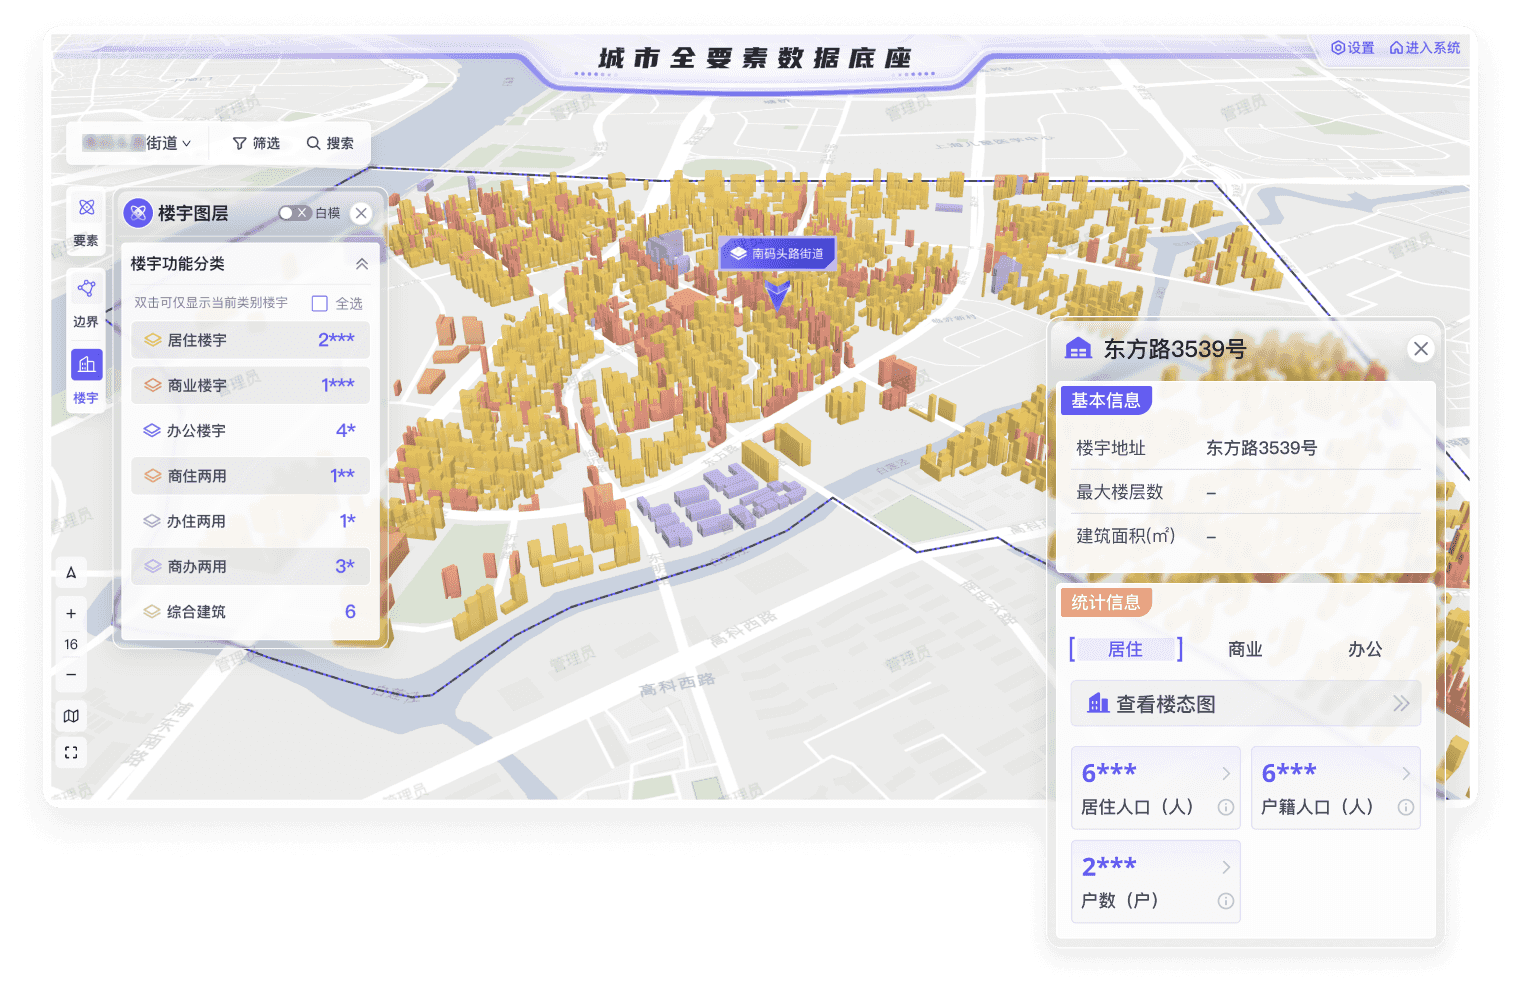Check the 全选 select-all checkbox
The image size is (1519, 983).
click(x=320, y=303)
